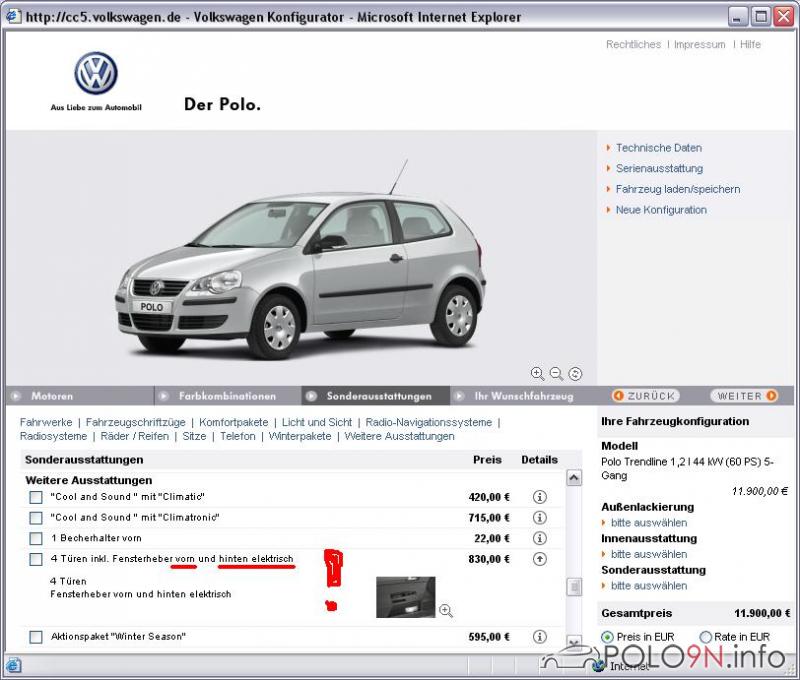Open the Winterpakete category

coord(300,436)
